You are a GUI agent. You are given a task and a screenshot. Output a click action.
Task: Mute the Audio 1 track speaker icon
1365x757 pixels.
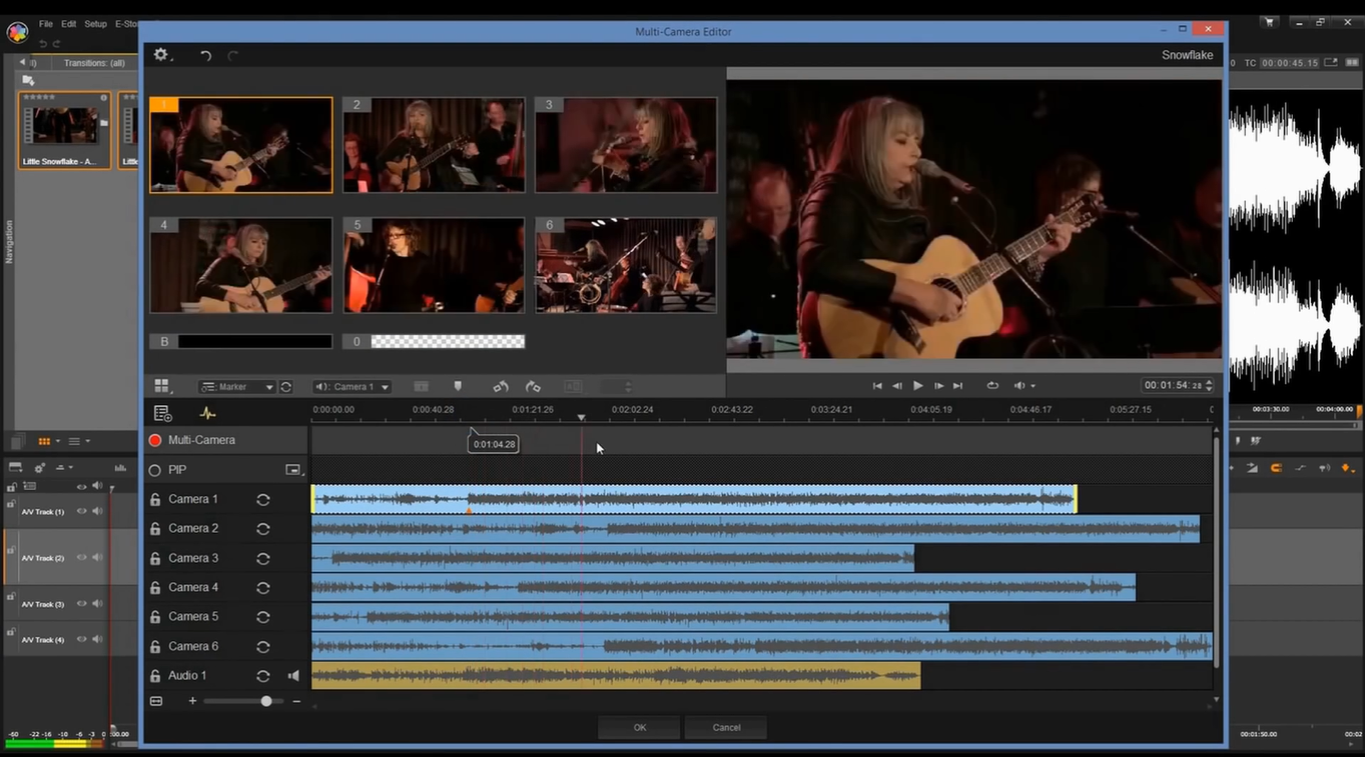(x=293, y=675)
